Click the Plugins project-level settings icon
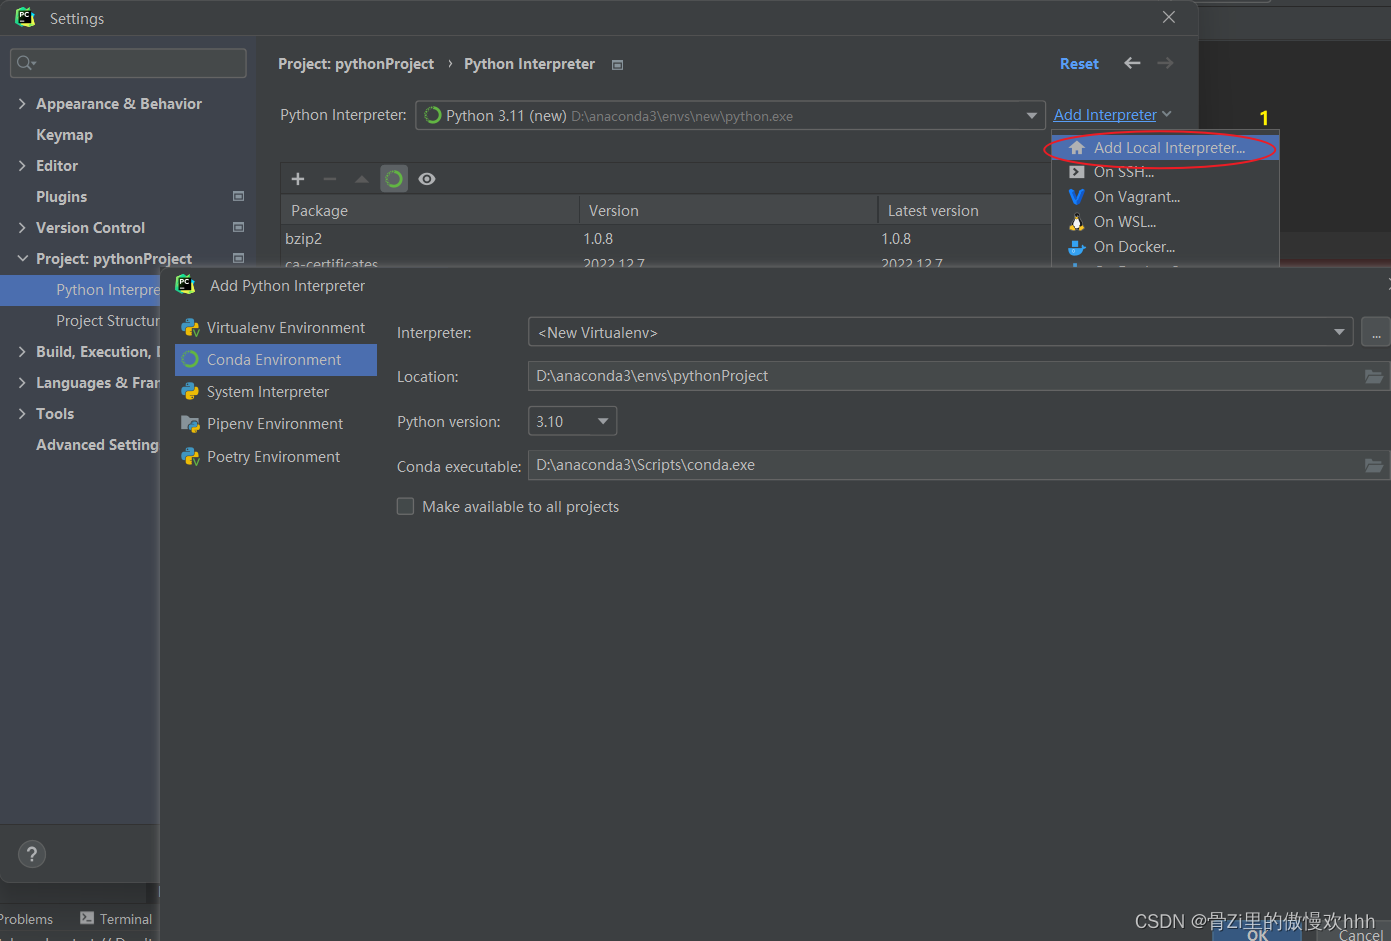Screen dimensions: 1391x941 238,196
